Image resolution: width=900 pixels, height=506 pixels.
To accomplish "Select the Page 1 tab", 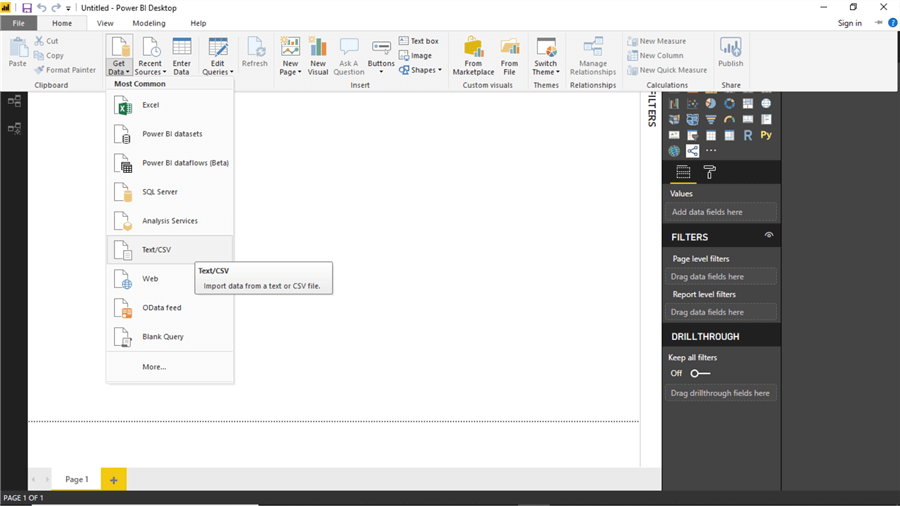I will tap(77, 479).
